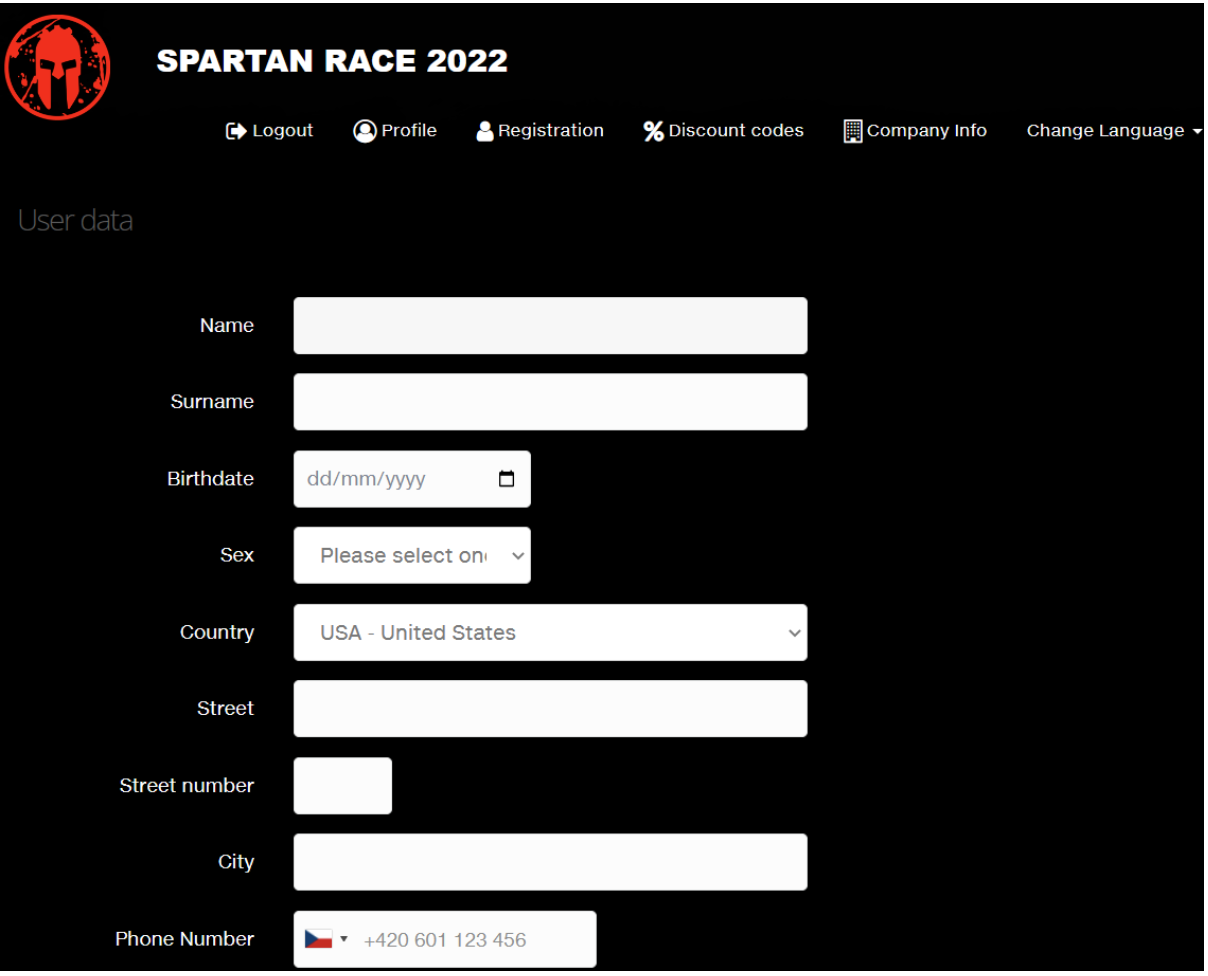Click the SPARTAN RACE 2022 title
Screen dimensions: 1208x976
point(332,61)
